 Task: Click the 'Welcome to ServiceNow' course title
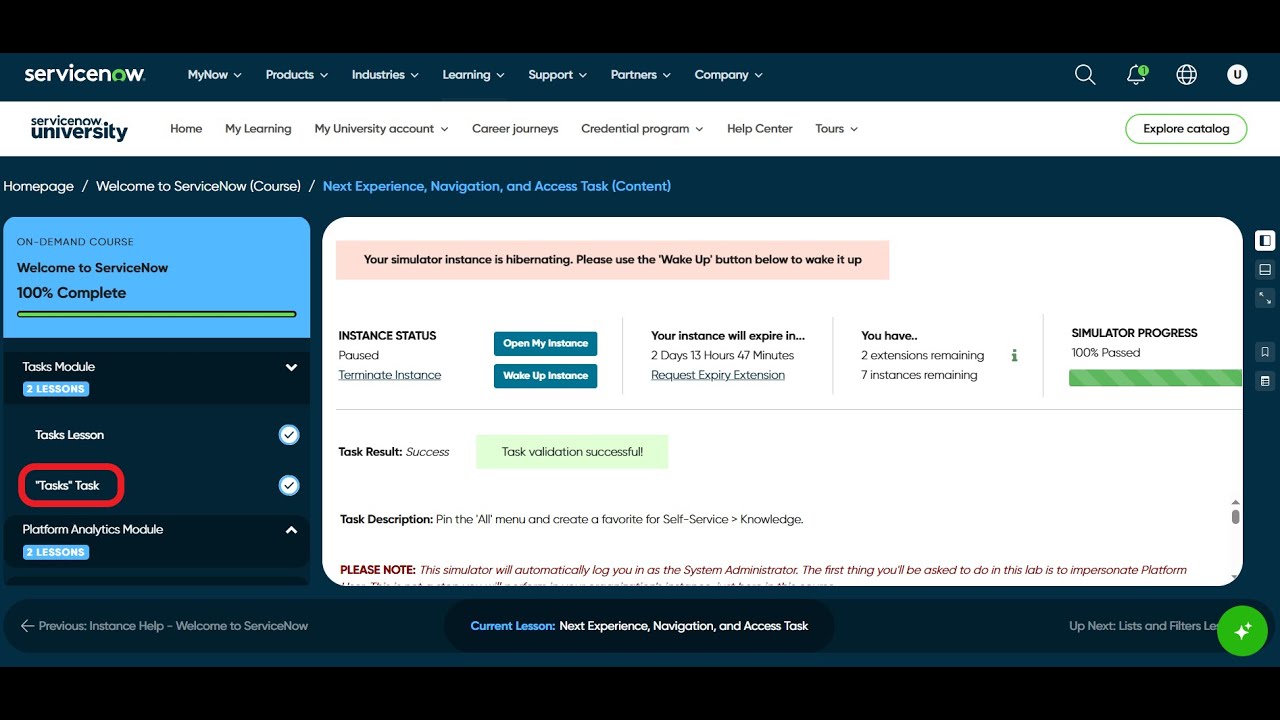(92, 268)
